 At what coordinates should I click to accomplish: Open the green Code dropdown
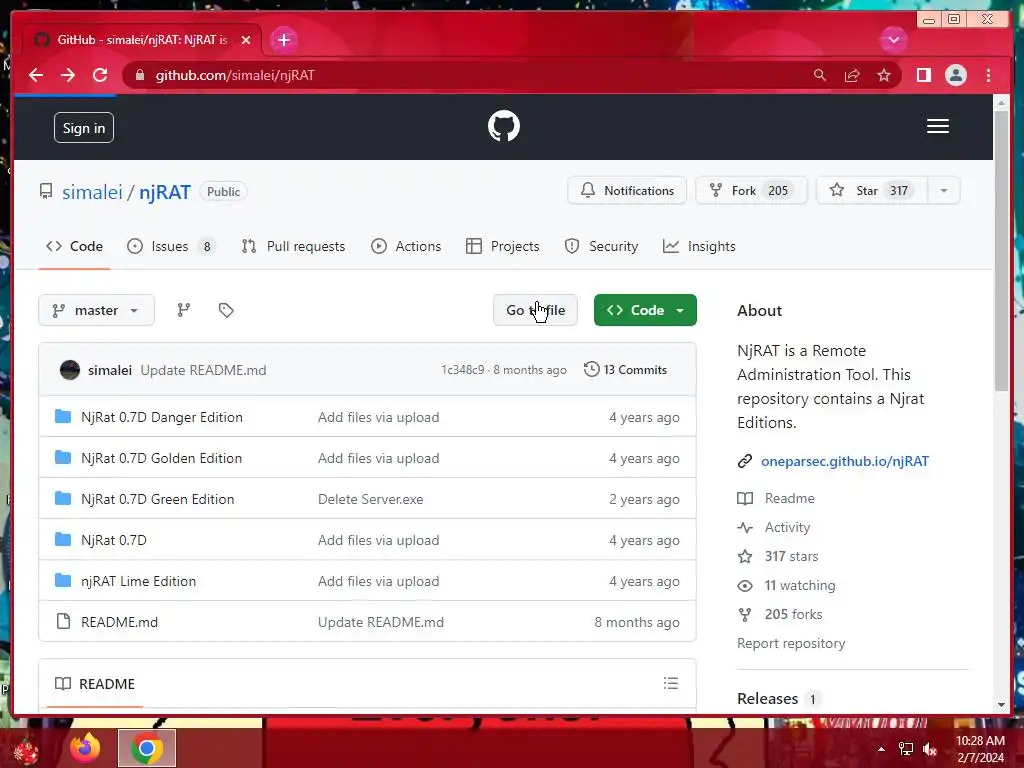click(x=645, y=310)
